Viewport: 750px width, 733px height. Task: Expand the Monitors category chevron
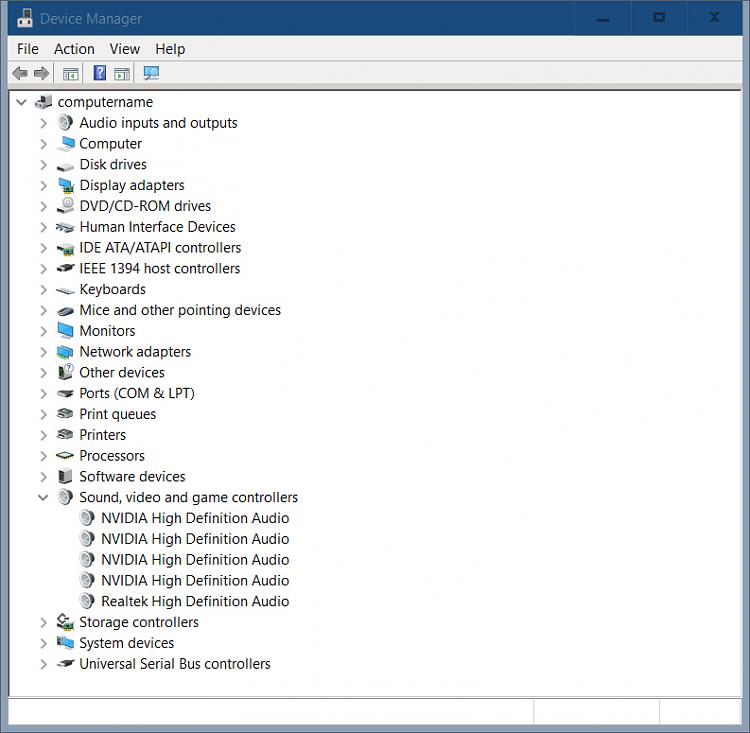pos(44,331)
